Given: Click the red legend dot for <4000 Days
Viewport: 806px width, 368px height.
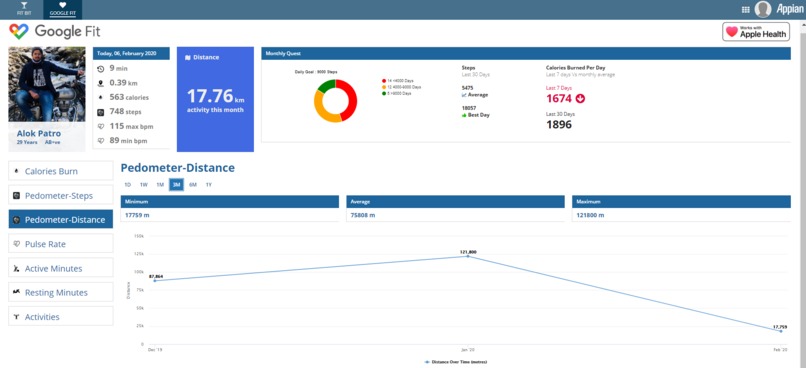Looking at the screenshot, I should 384,81.
